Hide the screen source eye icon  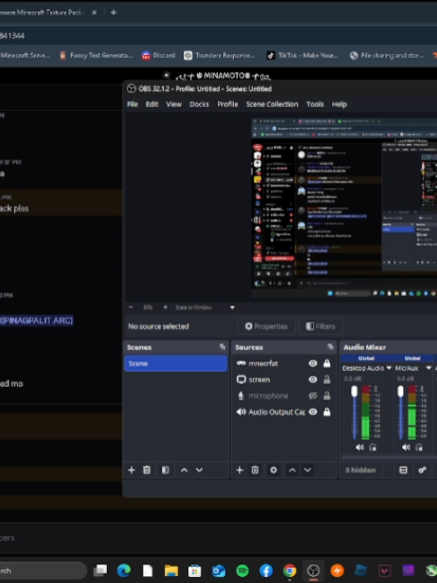313,380
